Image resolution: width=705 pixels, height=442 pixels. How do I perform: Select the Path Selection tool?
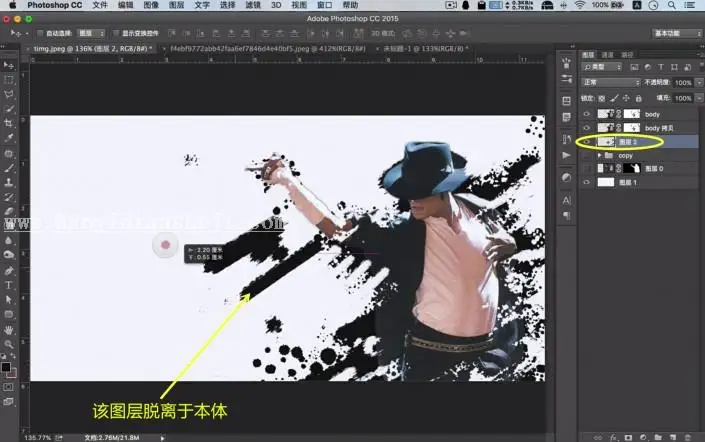click(x=9, y=300)
